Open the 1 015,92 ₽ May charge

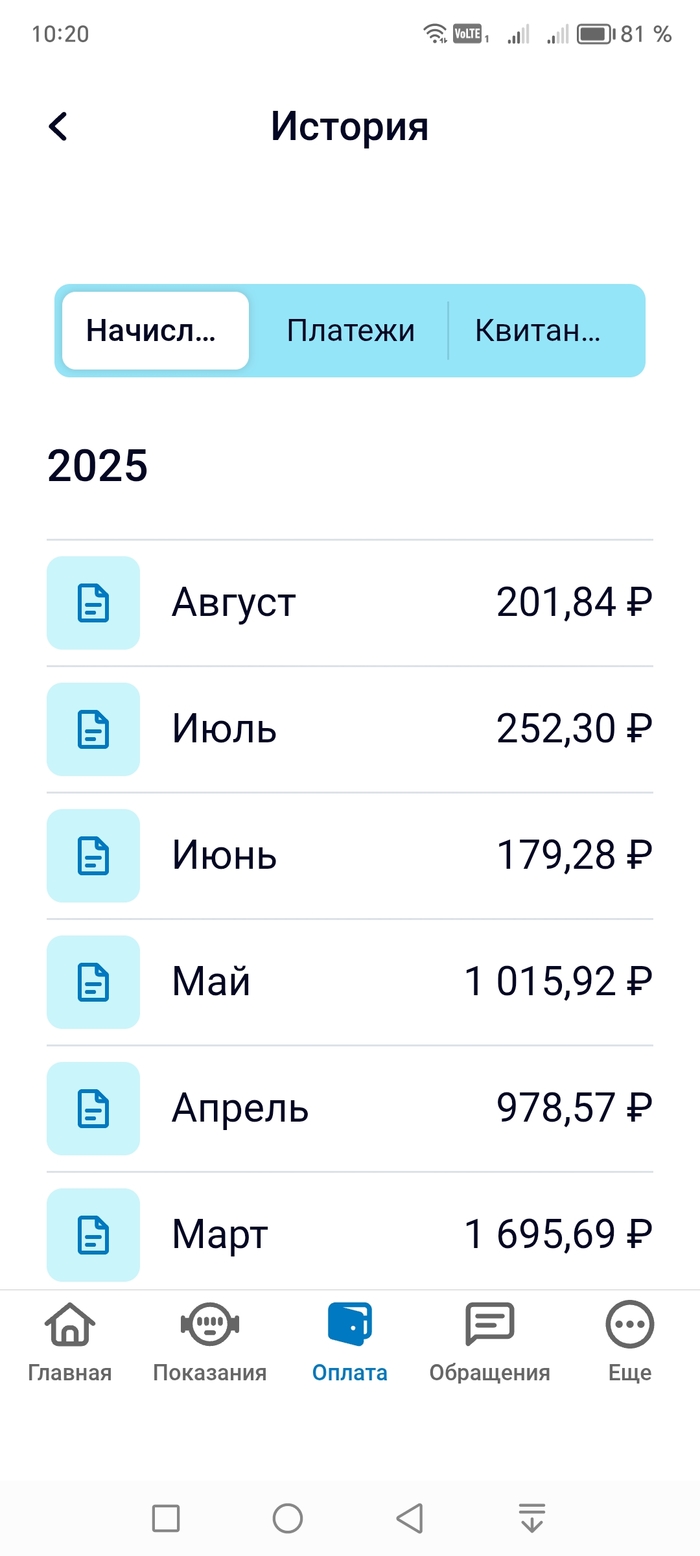558,982
